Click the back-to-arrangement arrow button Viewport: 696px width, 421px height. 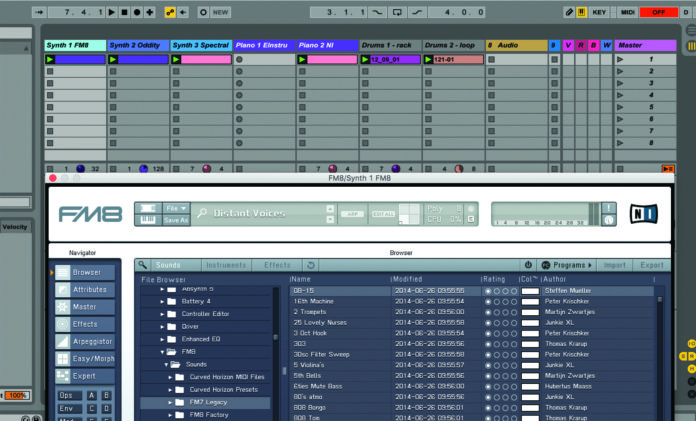183,12
